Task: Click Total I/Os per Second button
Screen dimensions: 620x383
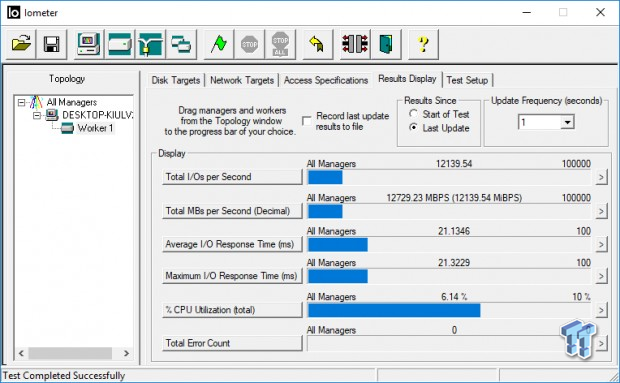Action: pos(232,177)
